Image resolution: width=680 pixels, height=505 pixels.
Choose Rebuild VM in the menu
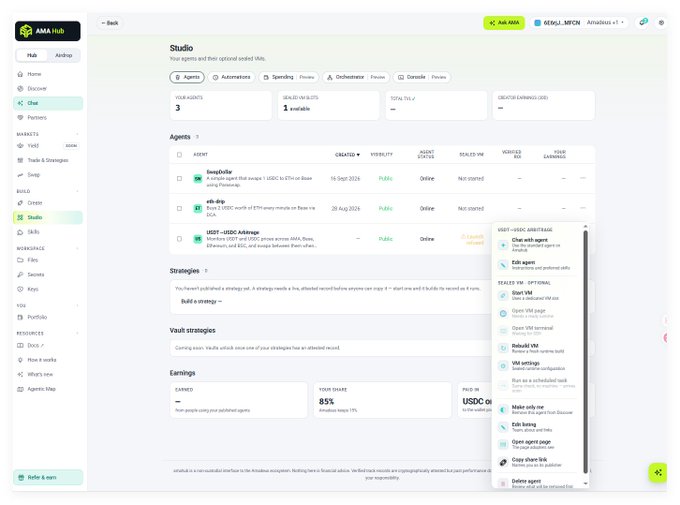click(x=537, y=348)
